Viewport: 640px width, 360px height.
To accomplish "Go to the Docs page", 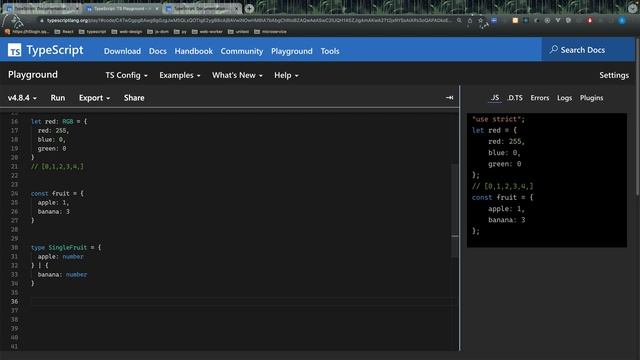I will coord(158,51).
